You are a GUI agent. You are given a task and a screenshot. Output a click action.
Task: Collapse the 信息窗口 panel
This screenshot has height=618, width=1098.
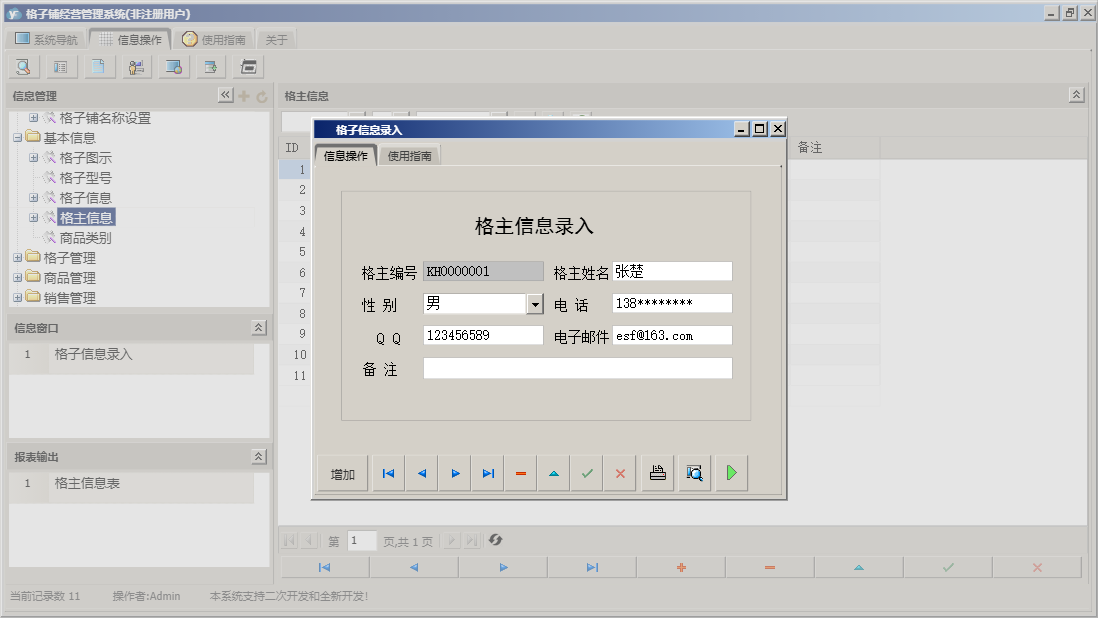click(258, 328)
